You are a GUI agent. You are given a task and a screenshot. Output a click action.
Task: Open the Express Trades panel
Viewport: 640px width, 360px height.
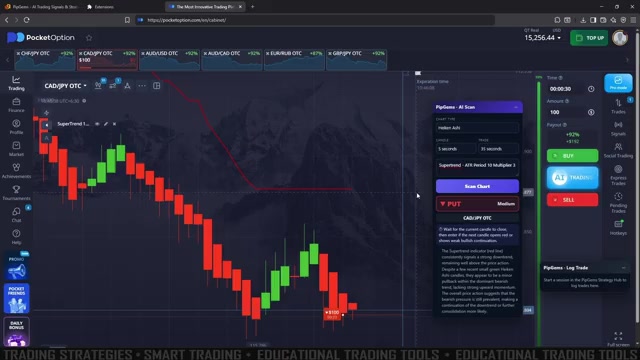click(x=618, y=175)
